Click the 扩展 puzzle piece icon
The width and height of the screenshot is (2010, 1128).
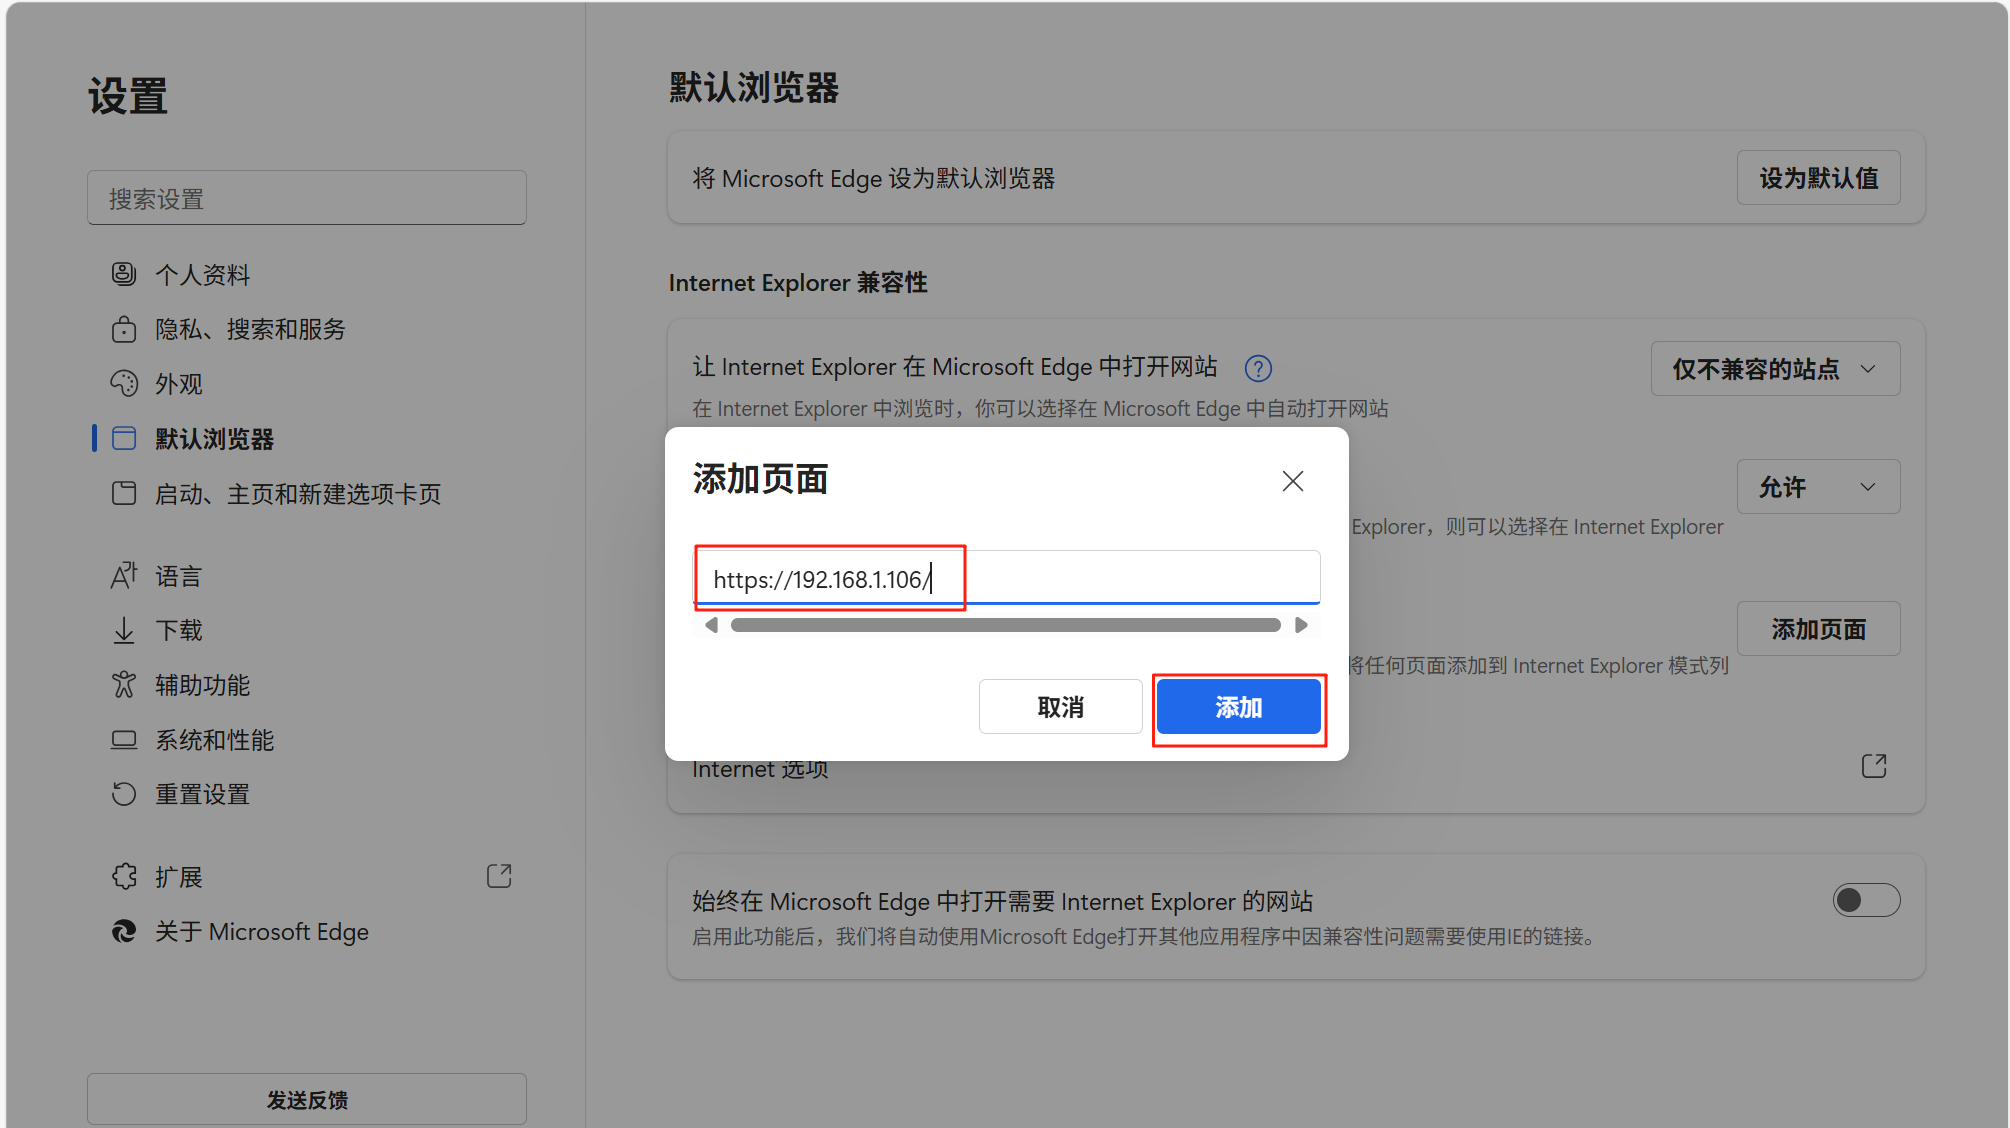[124, 877]
